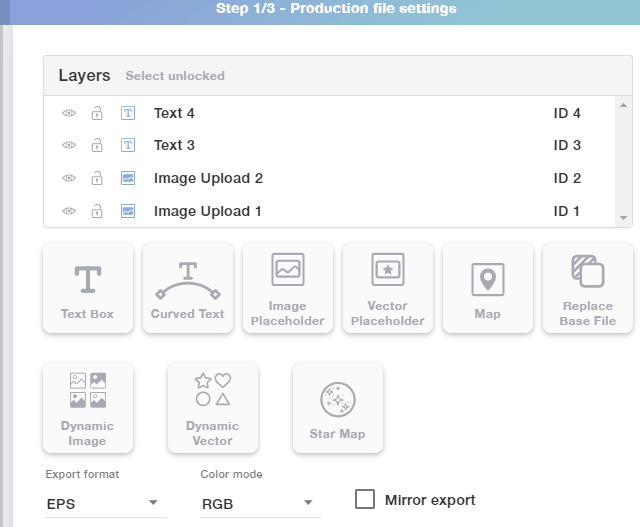Lock the Image Upload 1 layer
The image size is (640, 527).
tap(97, 211)
